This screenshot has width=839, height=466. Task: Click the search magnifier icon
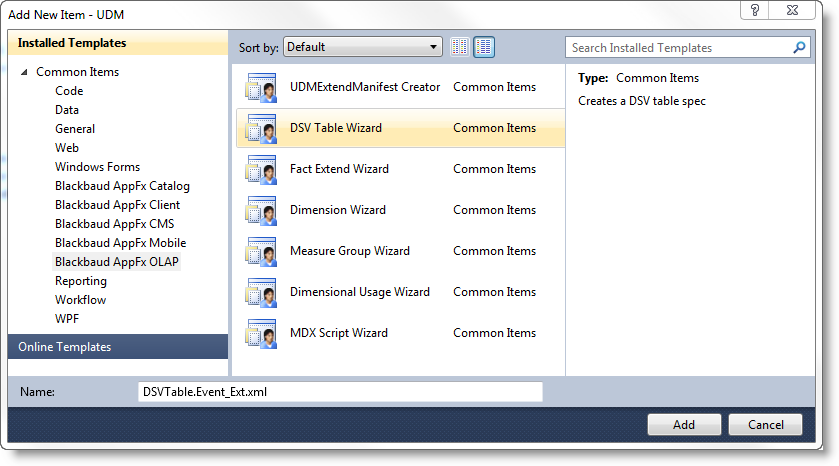click(x=799, y=48)
